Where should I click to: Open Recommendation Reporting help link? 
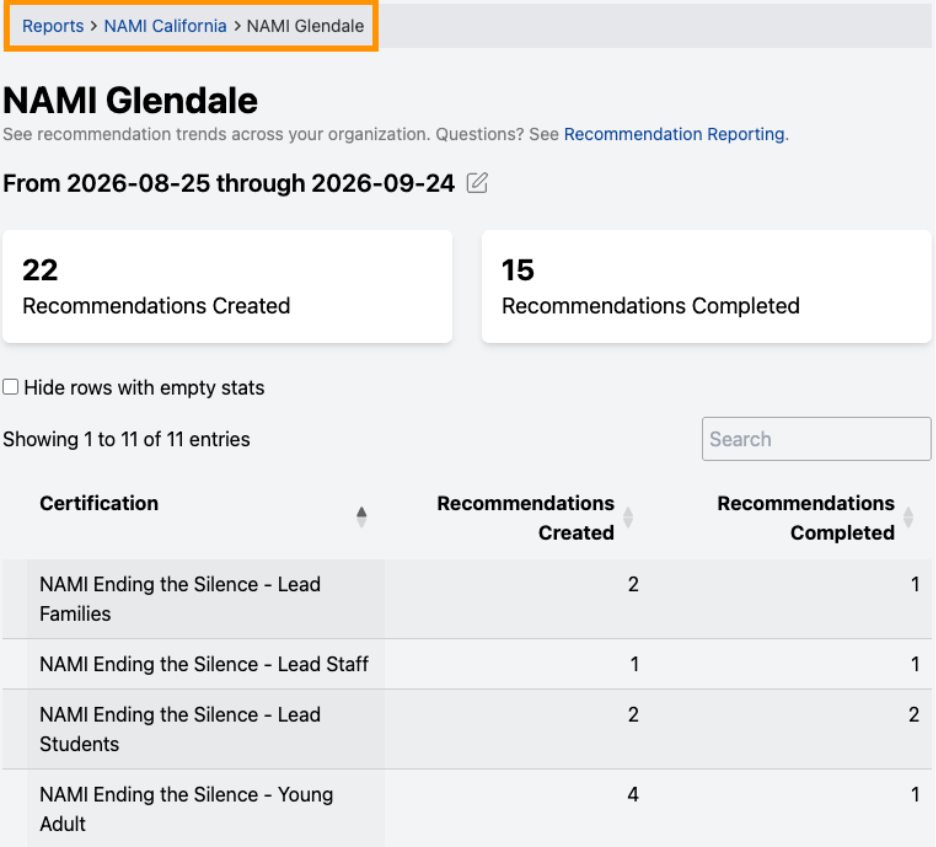pyautogui.click(x=674, y=134)
